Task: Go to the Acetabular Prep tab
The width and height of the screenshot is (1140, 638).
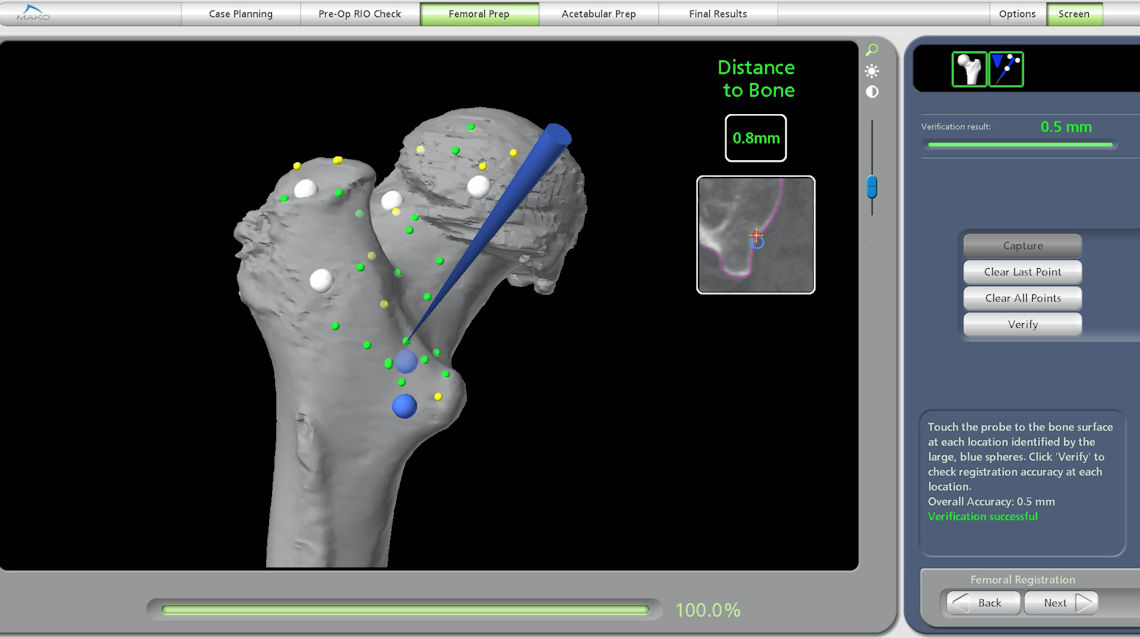Action: click(599, 14)
